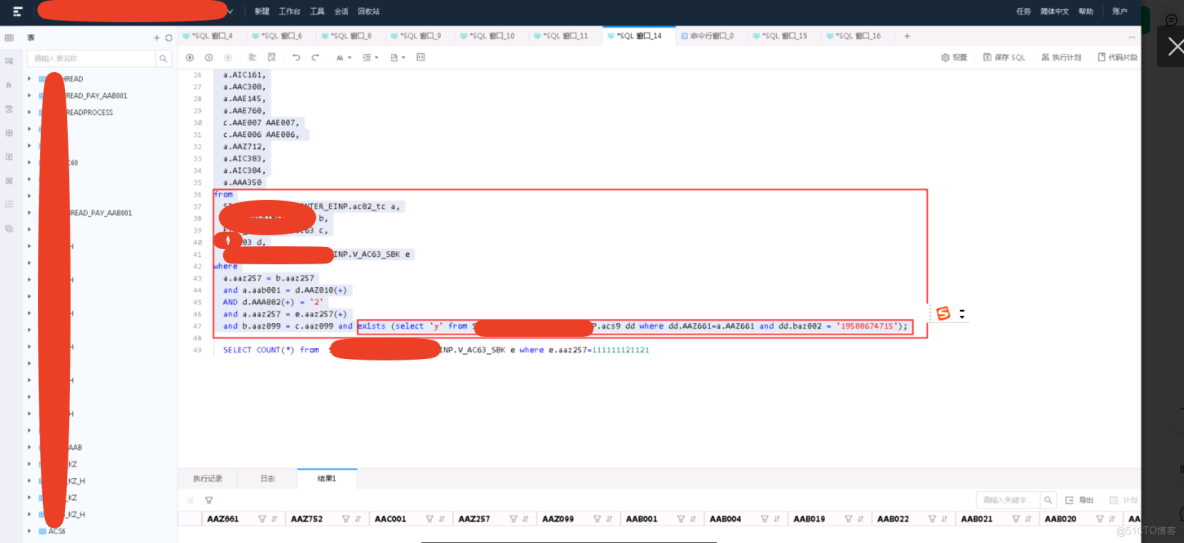Switch to 命令行窗口_0 tab
This screenshot has width=1184, height=543.
(707, 35)
